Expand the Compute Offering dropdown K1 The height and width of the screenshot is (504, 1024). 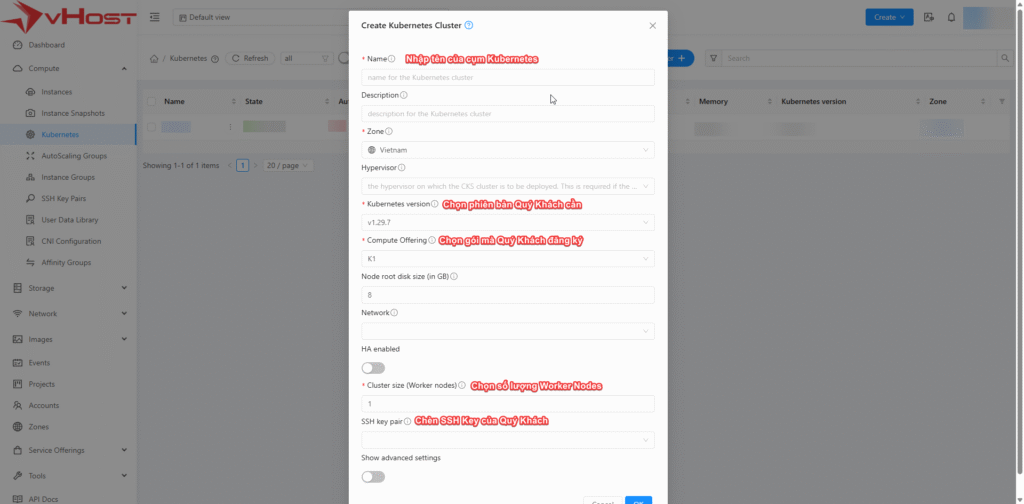coord(507,259)
